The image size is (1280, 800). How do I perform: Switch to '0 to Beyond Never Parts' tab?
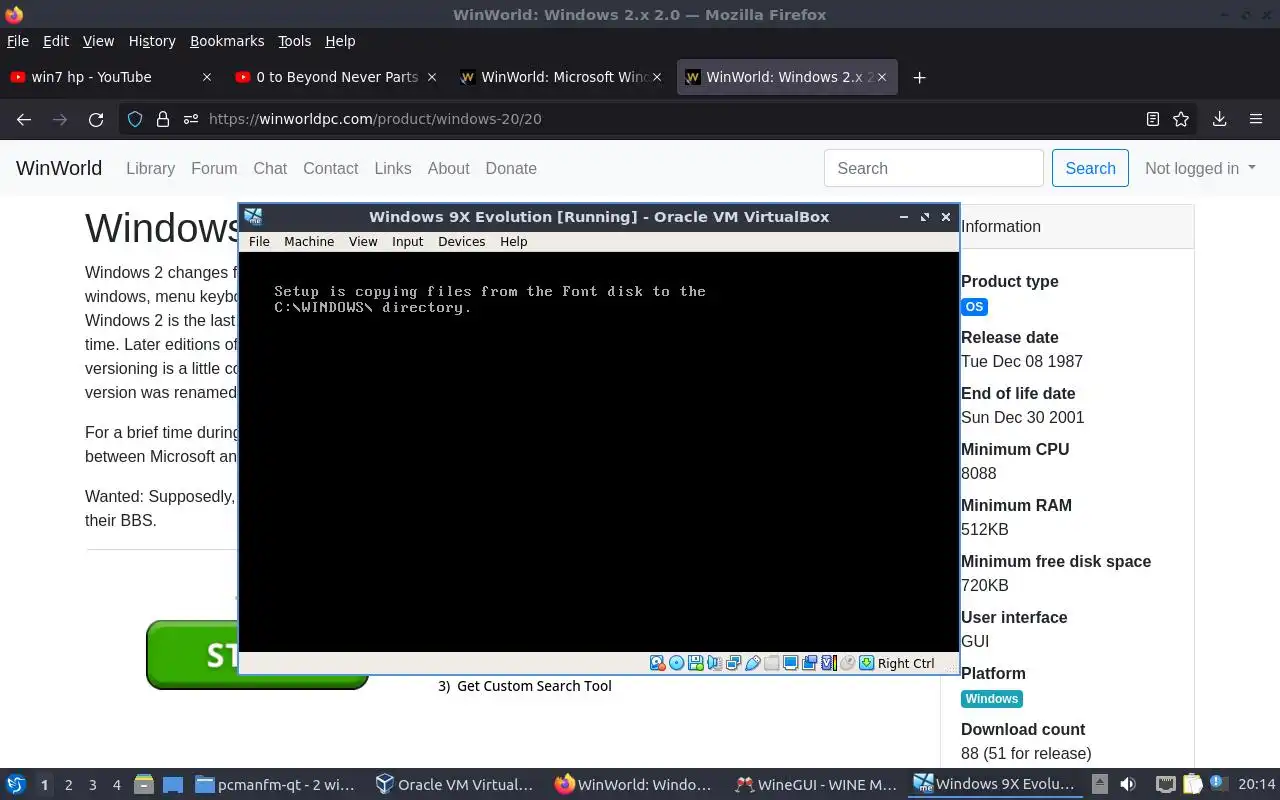[336, 77]
